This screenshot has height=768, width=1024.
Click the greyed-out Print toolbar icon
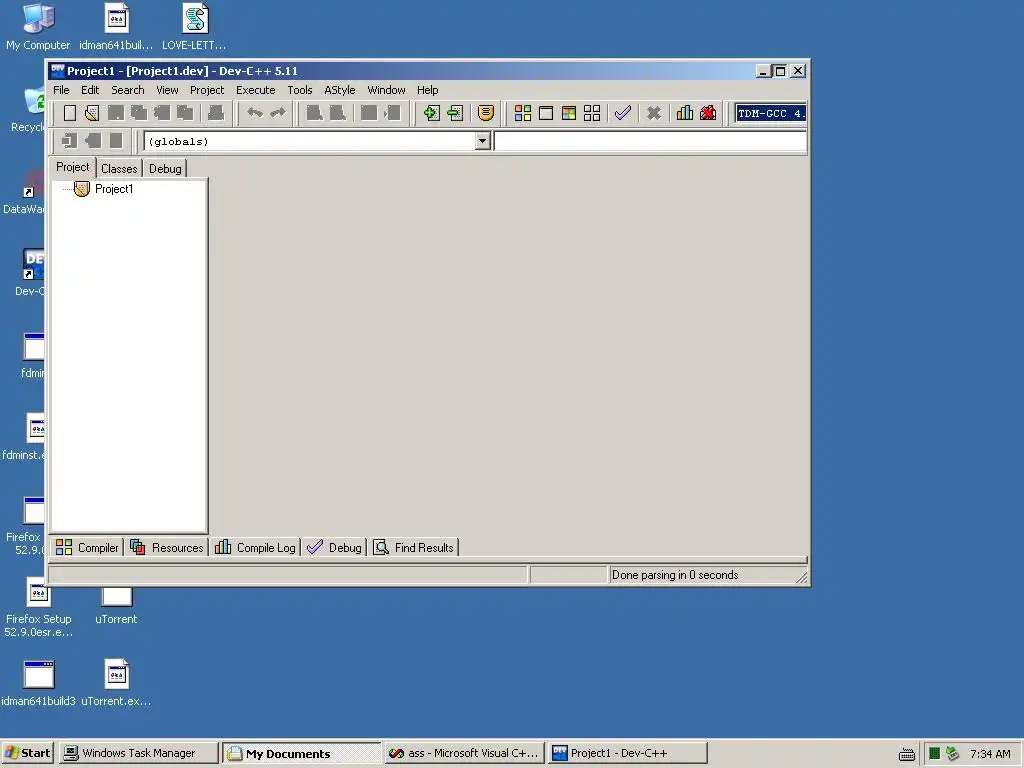coord(216,113)
